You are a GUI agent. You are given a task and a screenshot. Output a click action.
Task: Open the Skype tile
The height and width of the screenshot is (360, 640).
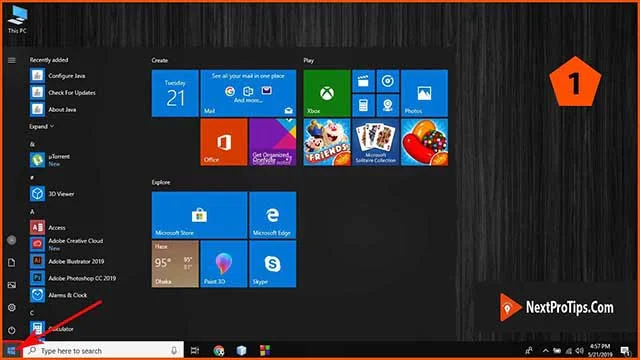point(273,264)
